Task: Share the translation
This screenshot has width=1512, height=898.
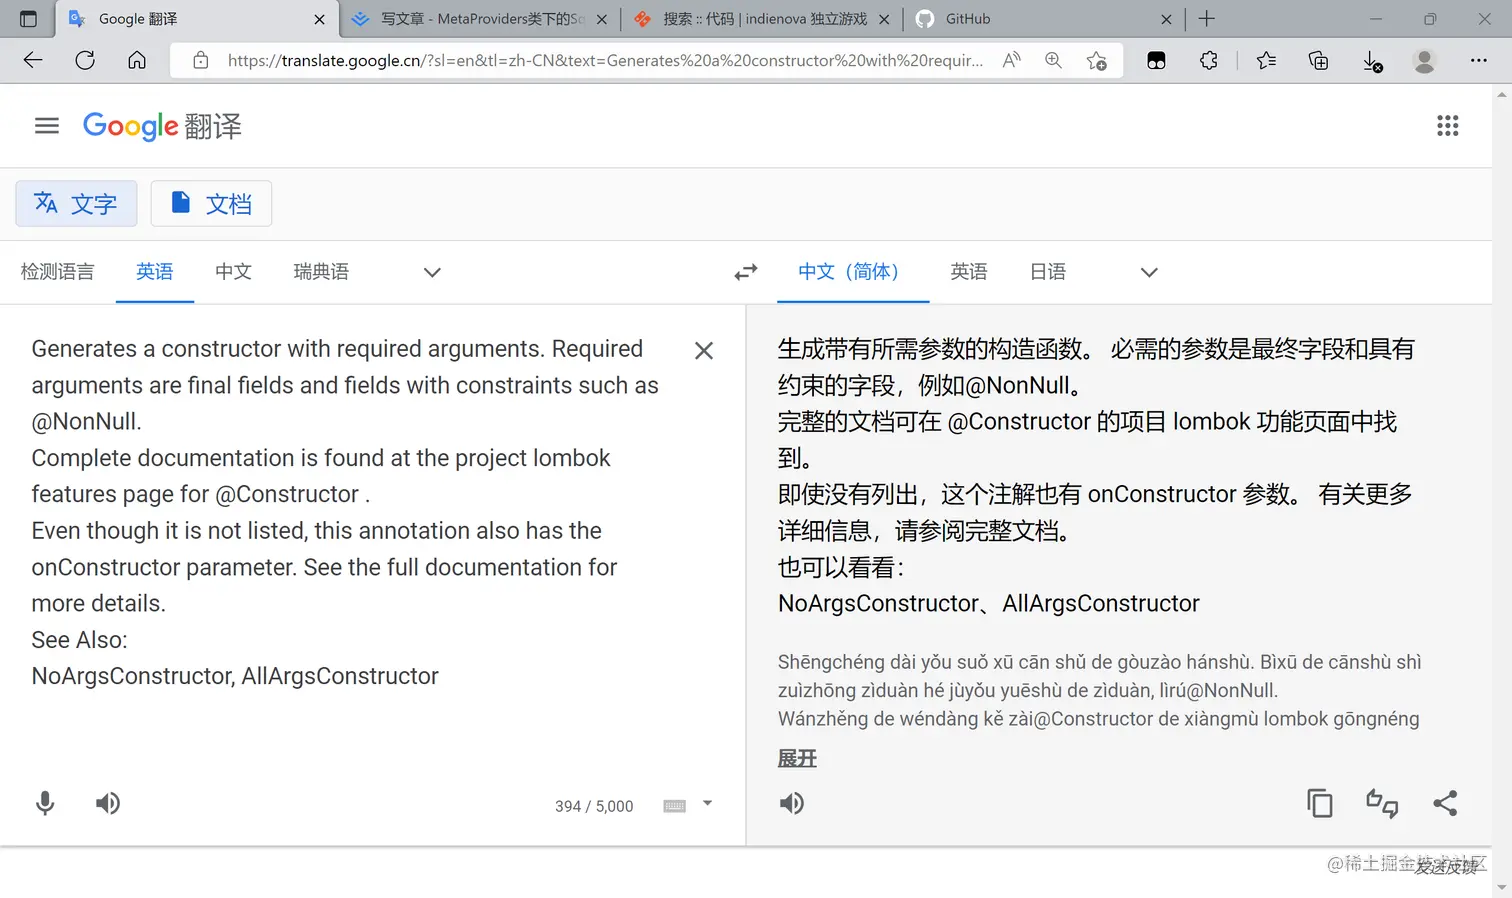Action: pos(1445,803)
